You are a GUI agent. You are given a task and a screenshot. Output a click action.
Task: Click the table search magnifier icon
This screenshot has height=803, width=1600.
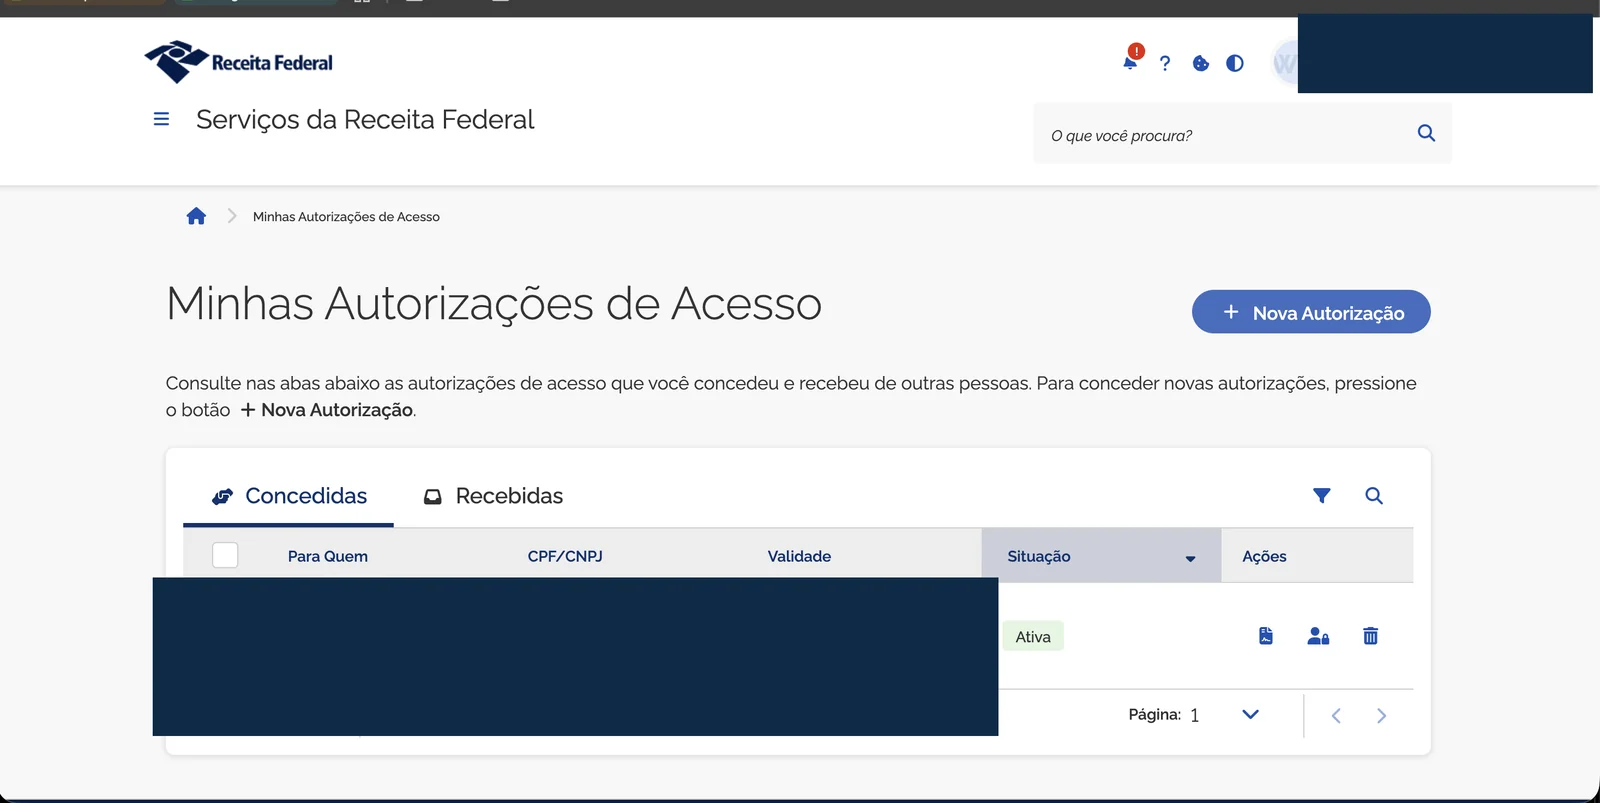pos(1374,496)
